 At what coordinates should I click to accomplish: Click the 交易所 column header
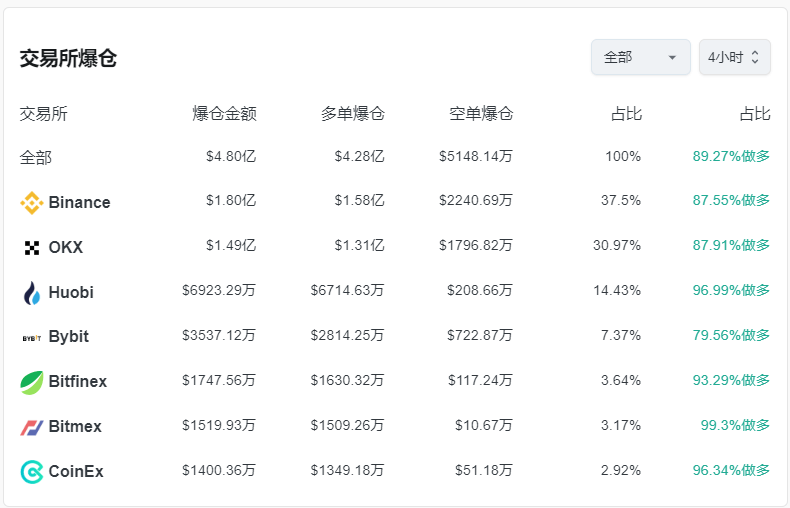[44, 114]
